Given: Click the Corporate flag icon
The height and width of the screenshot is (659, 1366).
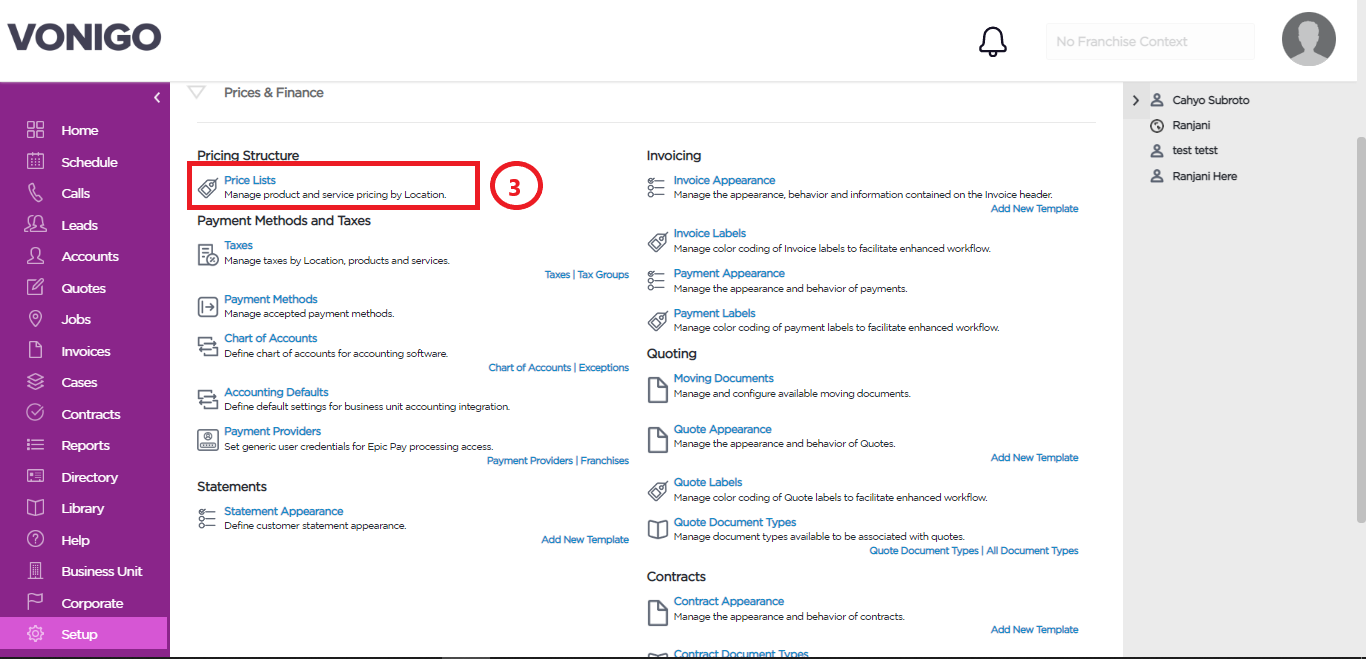Looking at the screenshot, I should [x=36, y=602].
